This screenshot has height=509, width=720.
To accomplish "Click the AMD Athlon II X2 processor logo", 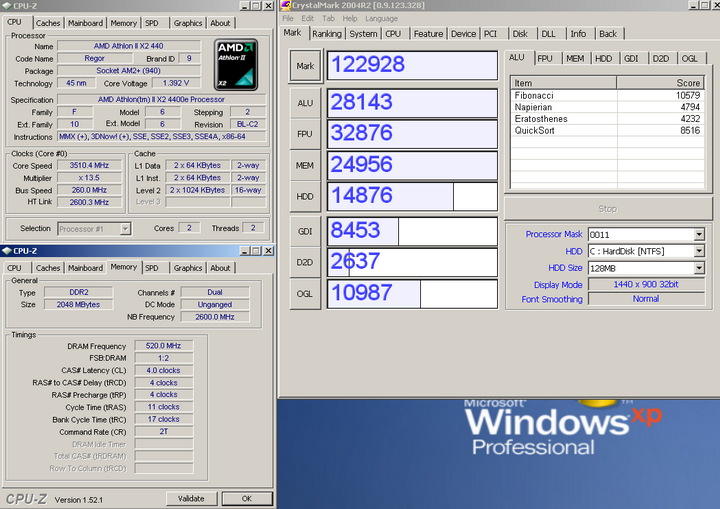I will [236, 64].
